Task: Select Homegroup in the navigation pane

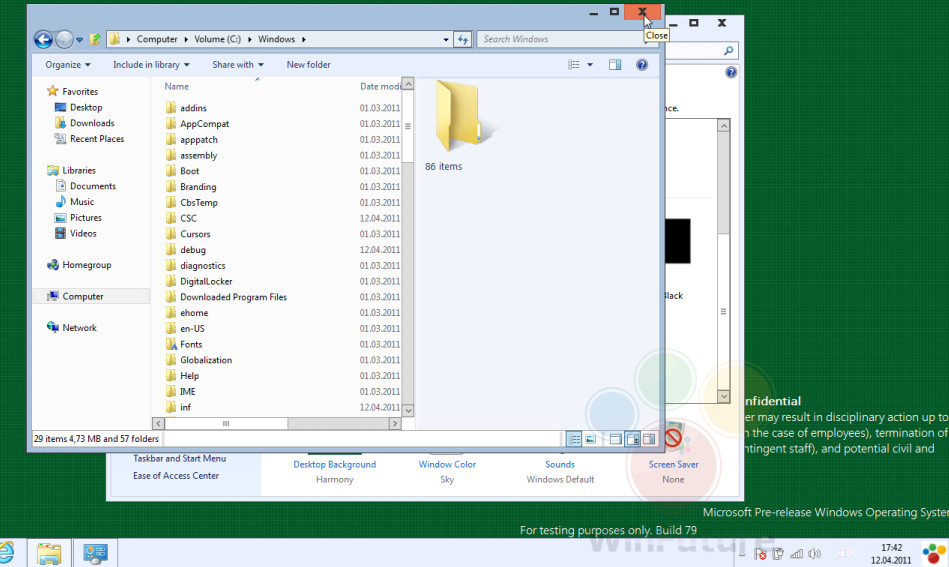Action: [x=79, y=264]
